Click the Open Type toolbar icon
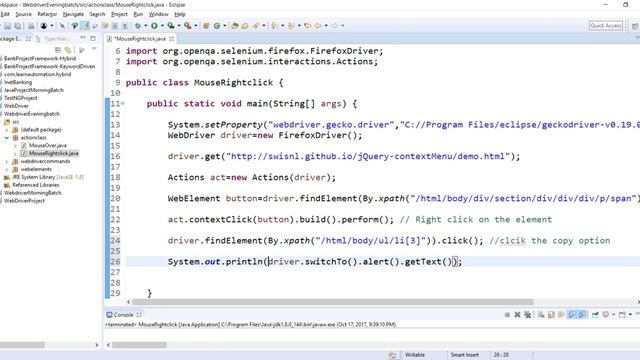 [235, 26]
